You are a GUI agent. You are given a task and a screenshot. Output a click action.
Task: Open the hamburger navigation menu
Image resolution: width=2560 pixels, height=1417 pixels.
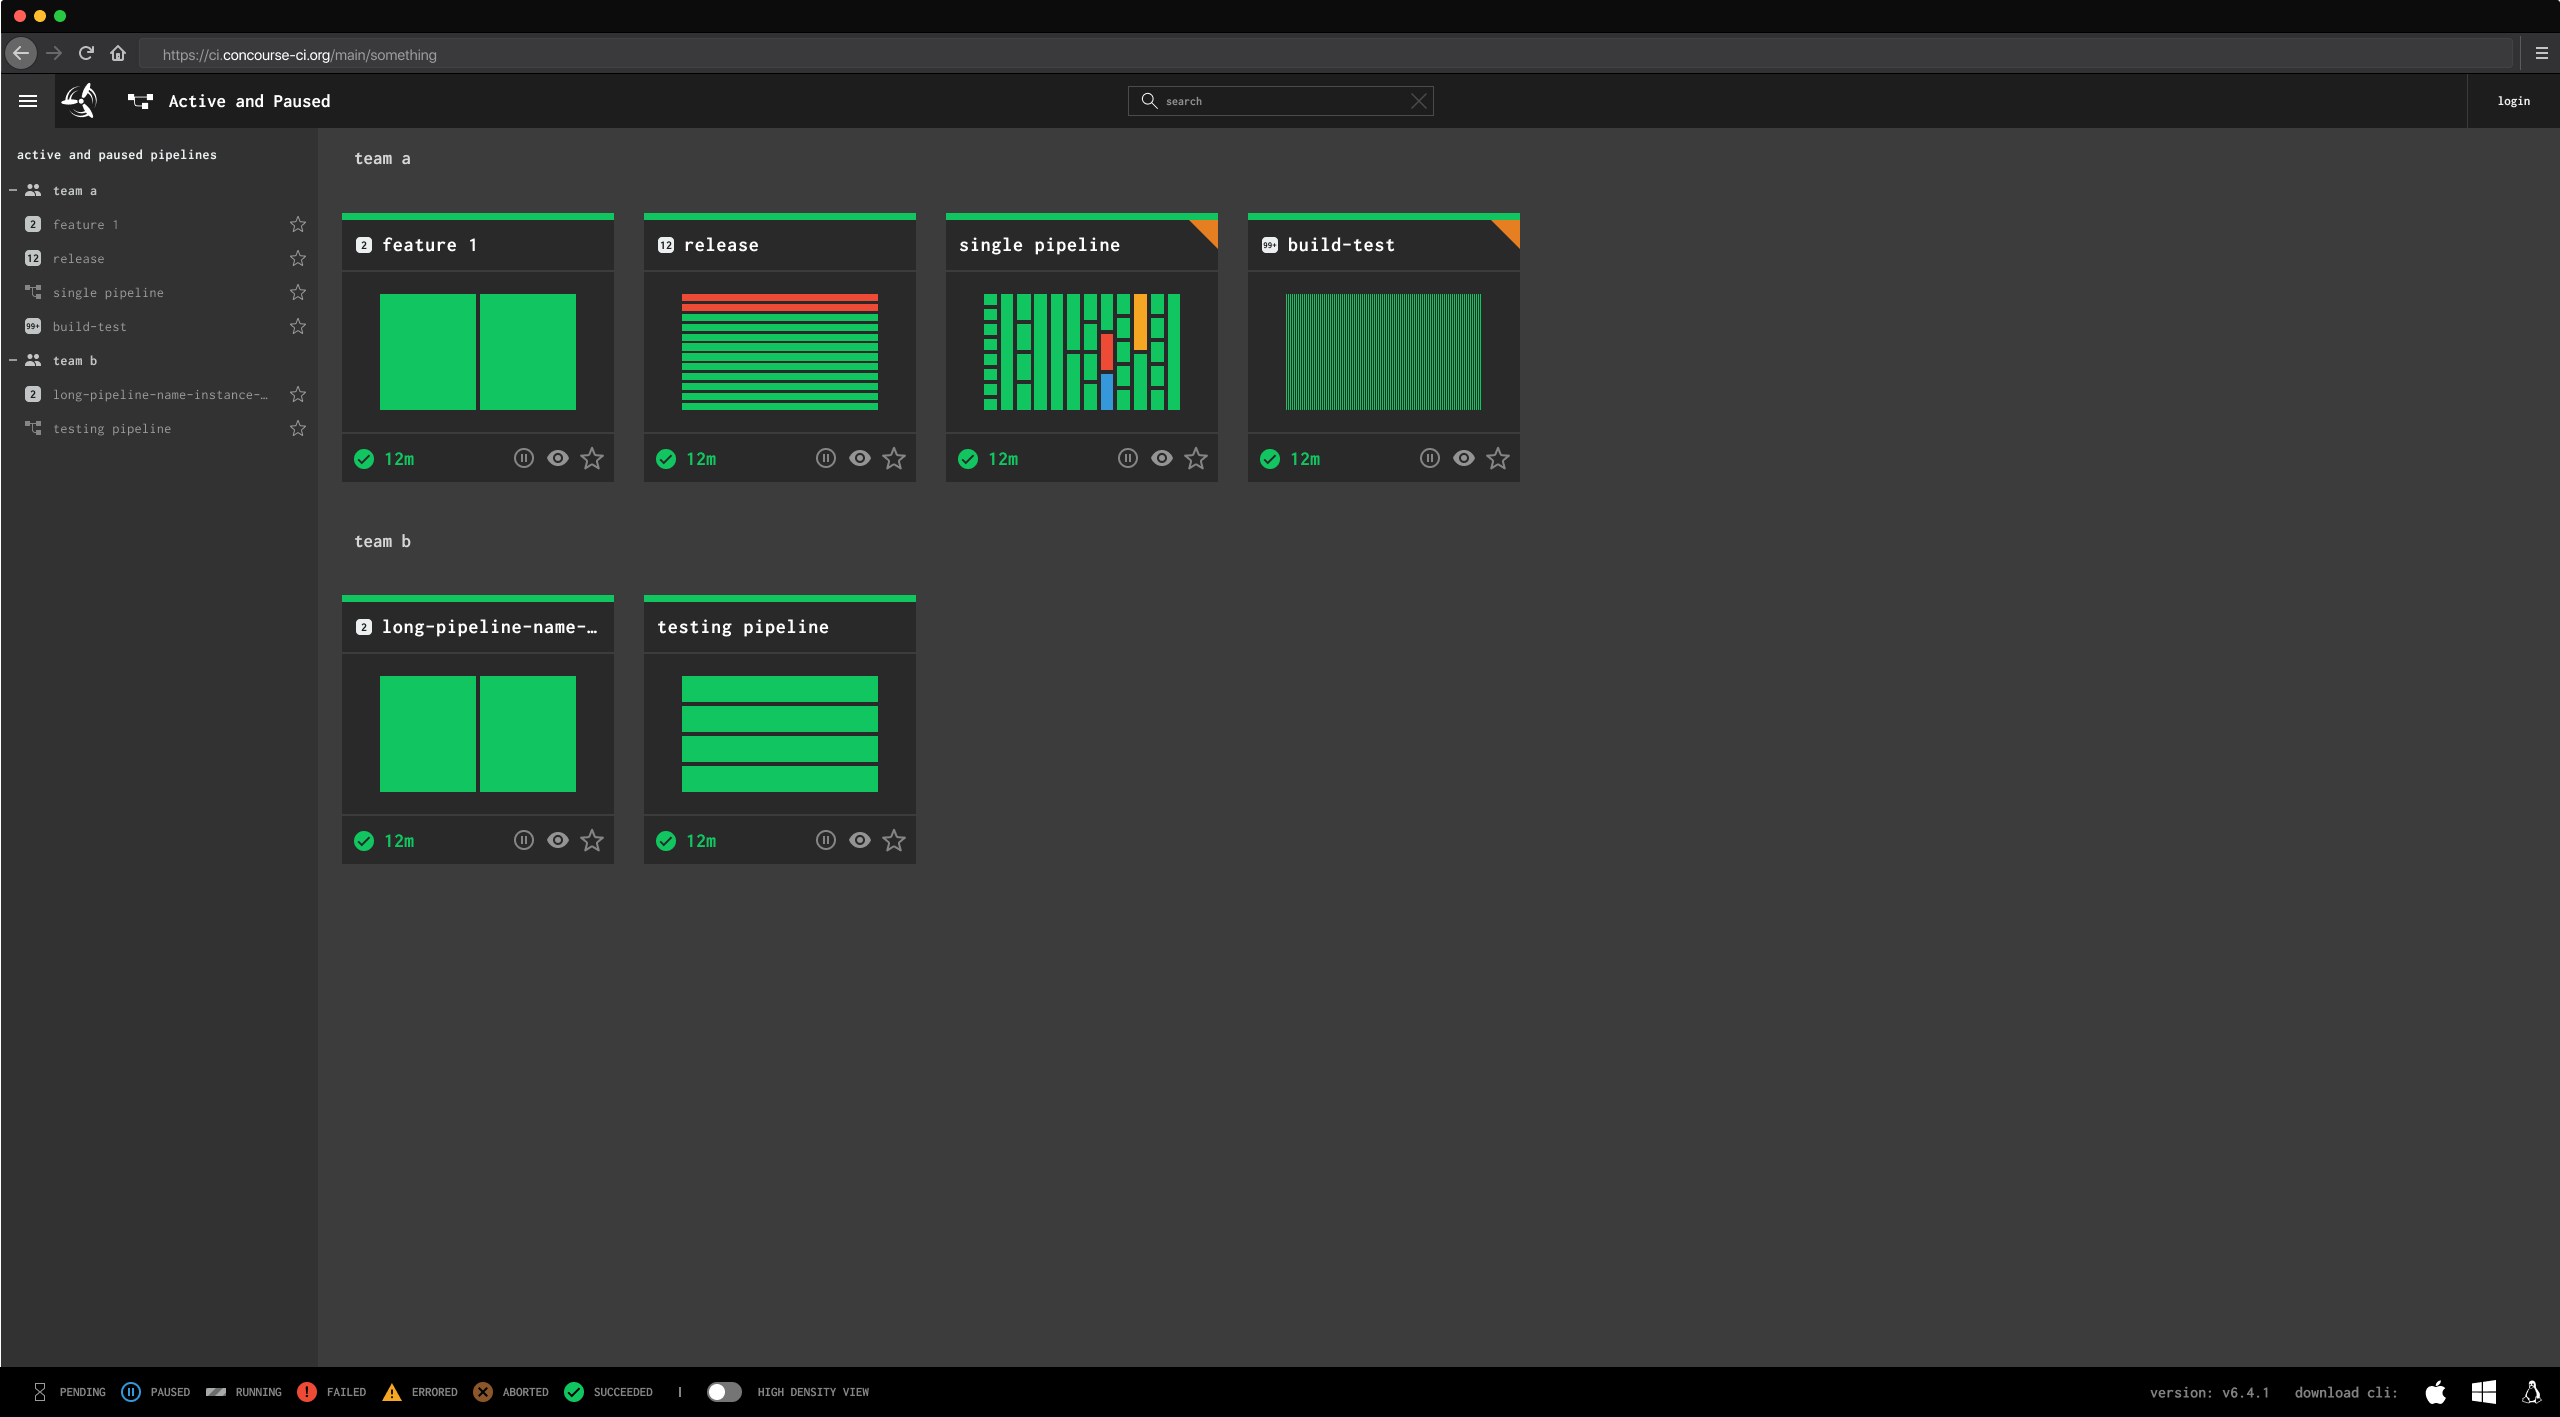click(x=28, y=100)
